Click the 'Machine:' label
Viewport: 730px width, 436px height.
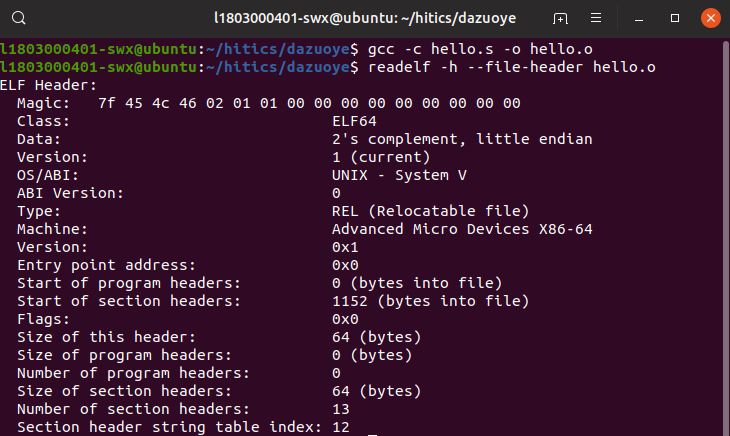point(52,229)
